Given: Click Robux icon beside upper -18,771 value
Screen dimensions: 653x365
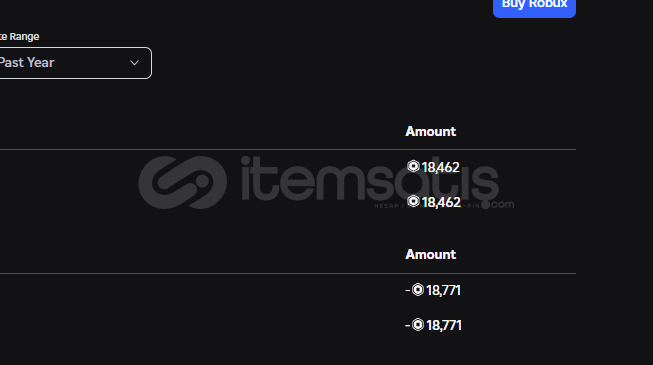Looking at the screenshot, I should tap(418, 290).
